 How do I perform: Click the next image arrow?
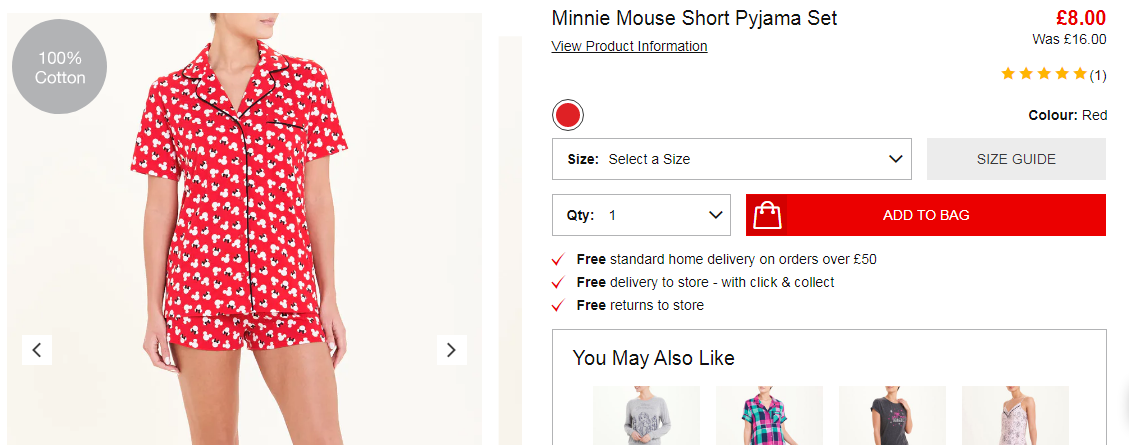451,350
